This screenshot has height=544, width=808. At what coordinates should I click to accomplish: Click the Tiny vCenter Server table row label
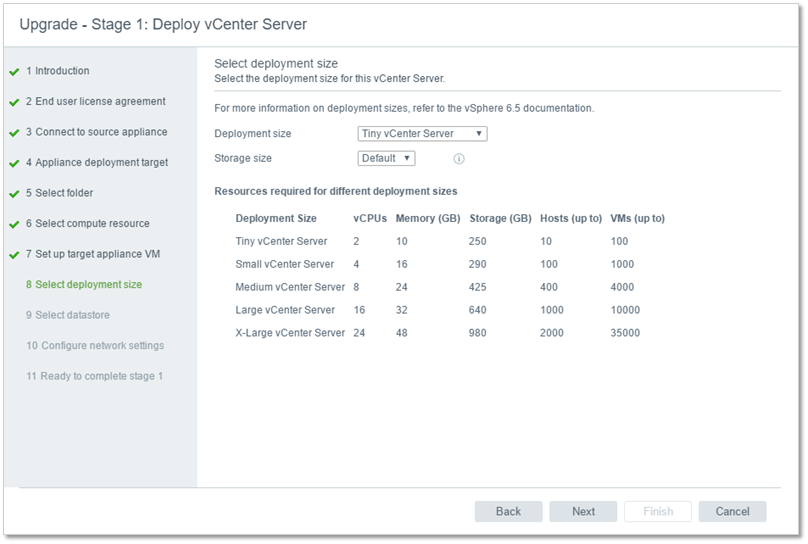coord(281,241)
